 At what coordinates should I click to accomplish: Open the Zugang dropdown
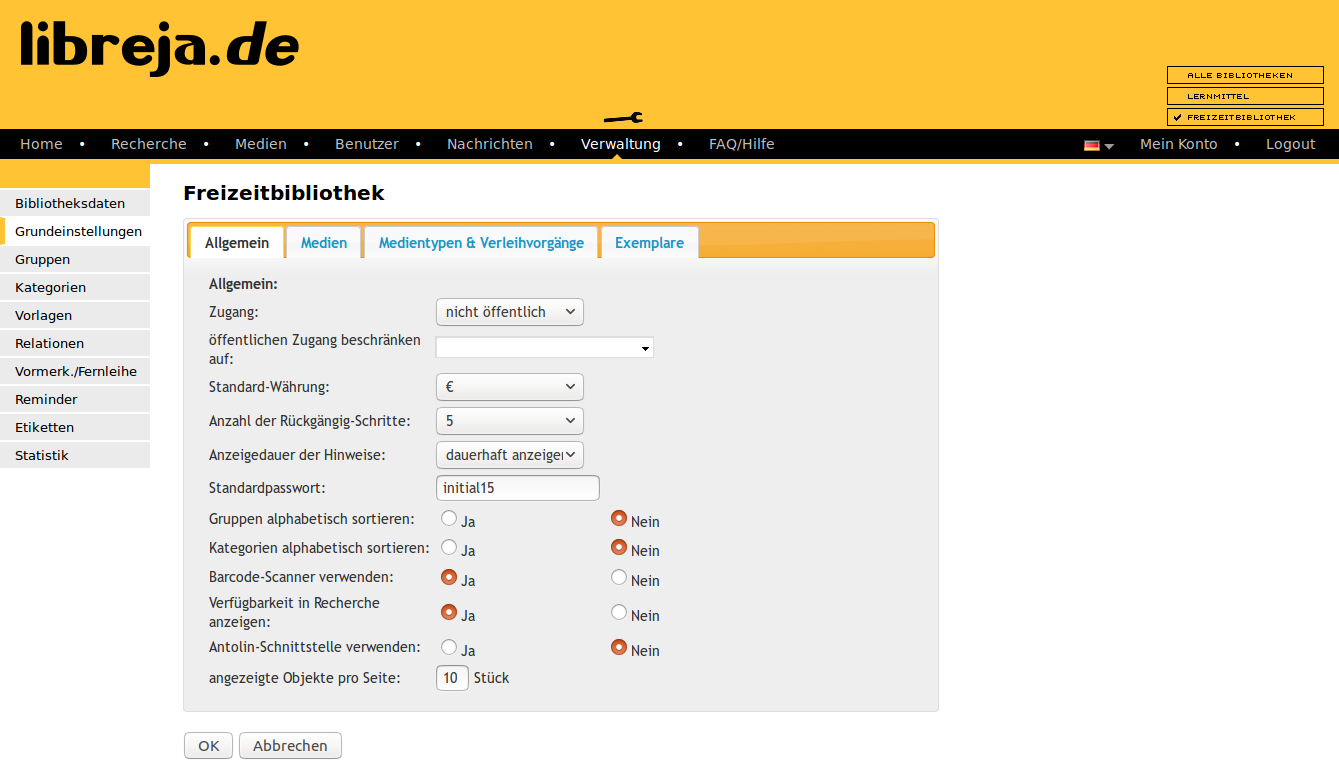click(x=509, y=312)
